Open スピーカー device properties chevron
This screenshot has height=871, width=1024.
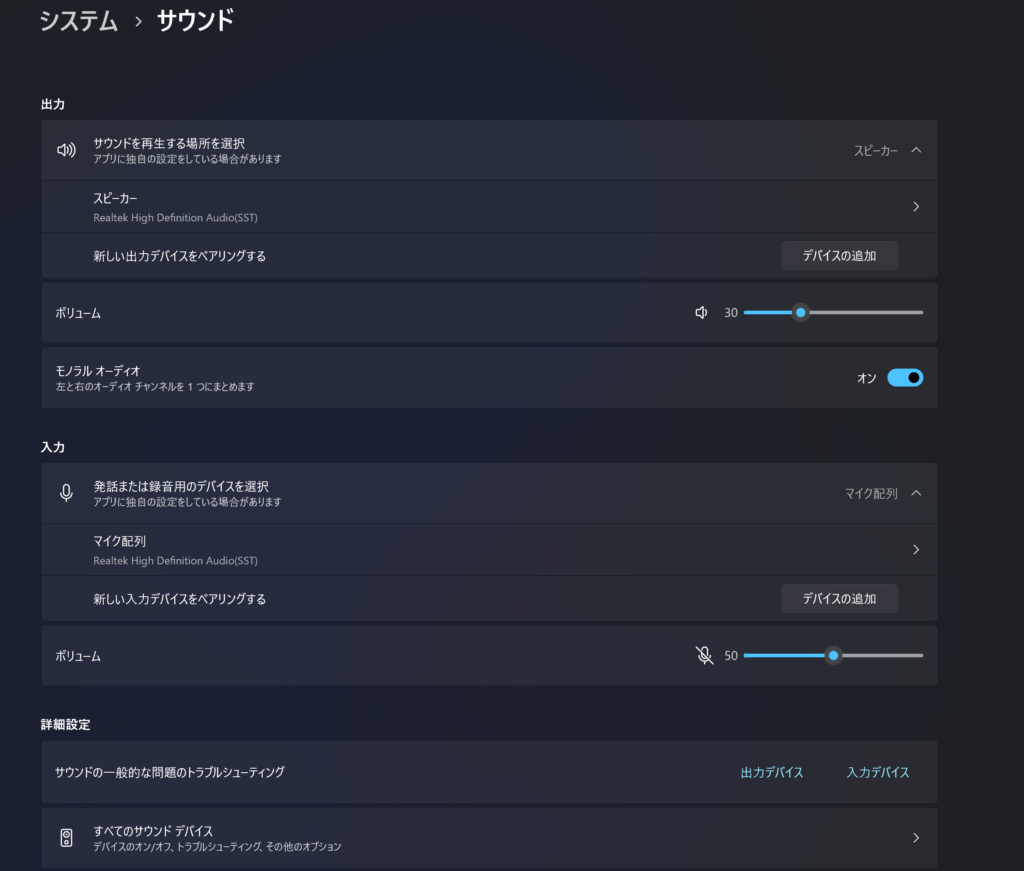916,206
